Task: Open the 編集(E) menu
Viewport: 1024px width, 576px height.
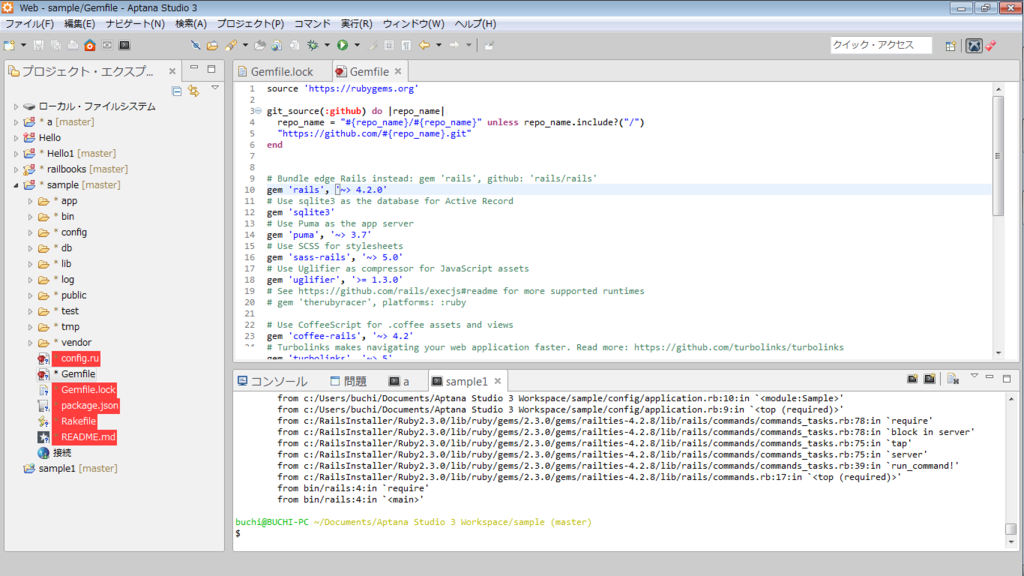Action: 79,24
